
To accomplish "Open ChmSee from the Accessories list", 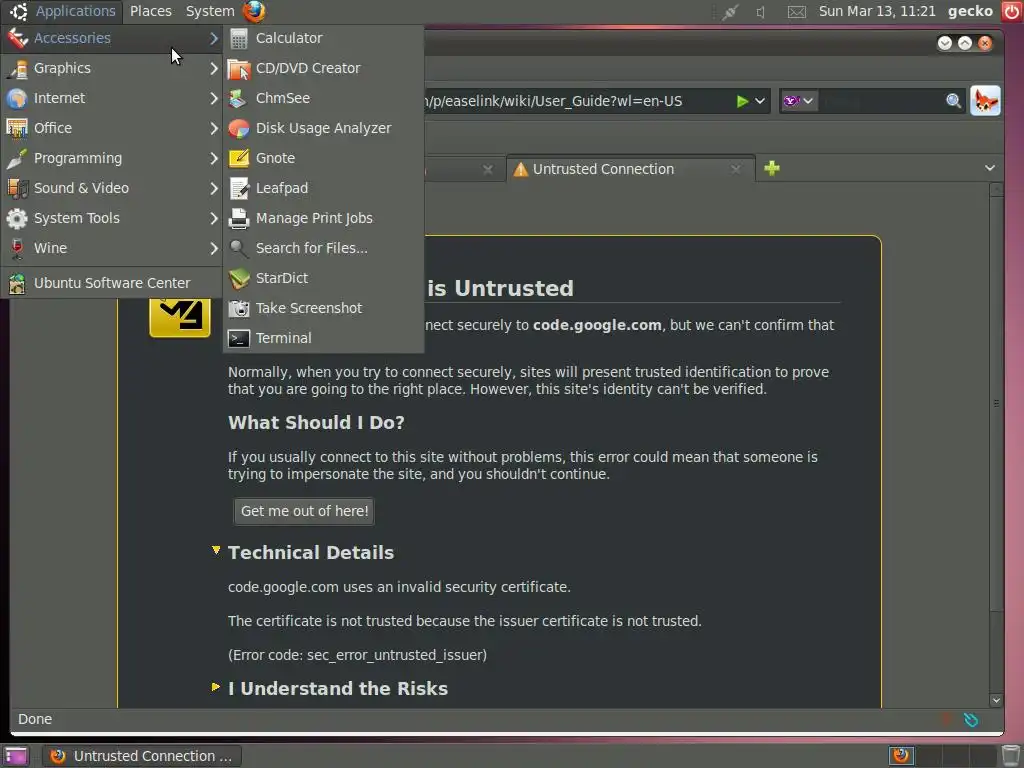I will (323, 98).
